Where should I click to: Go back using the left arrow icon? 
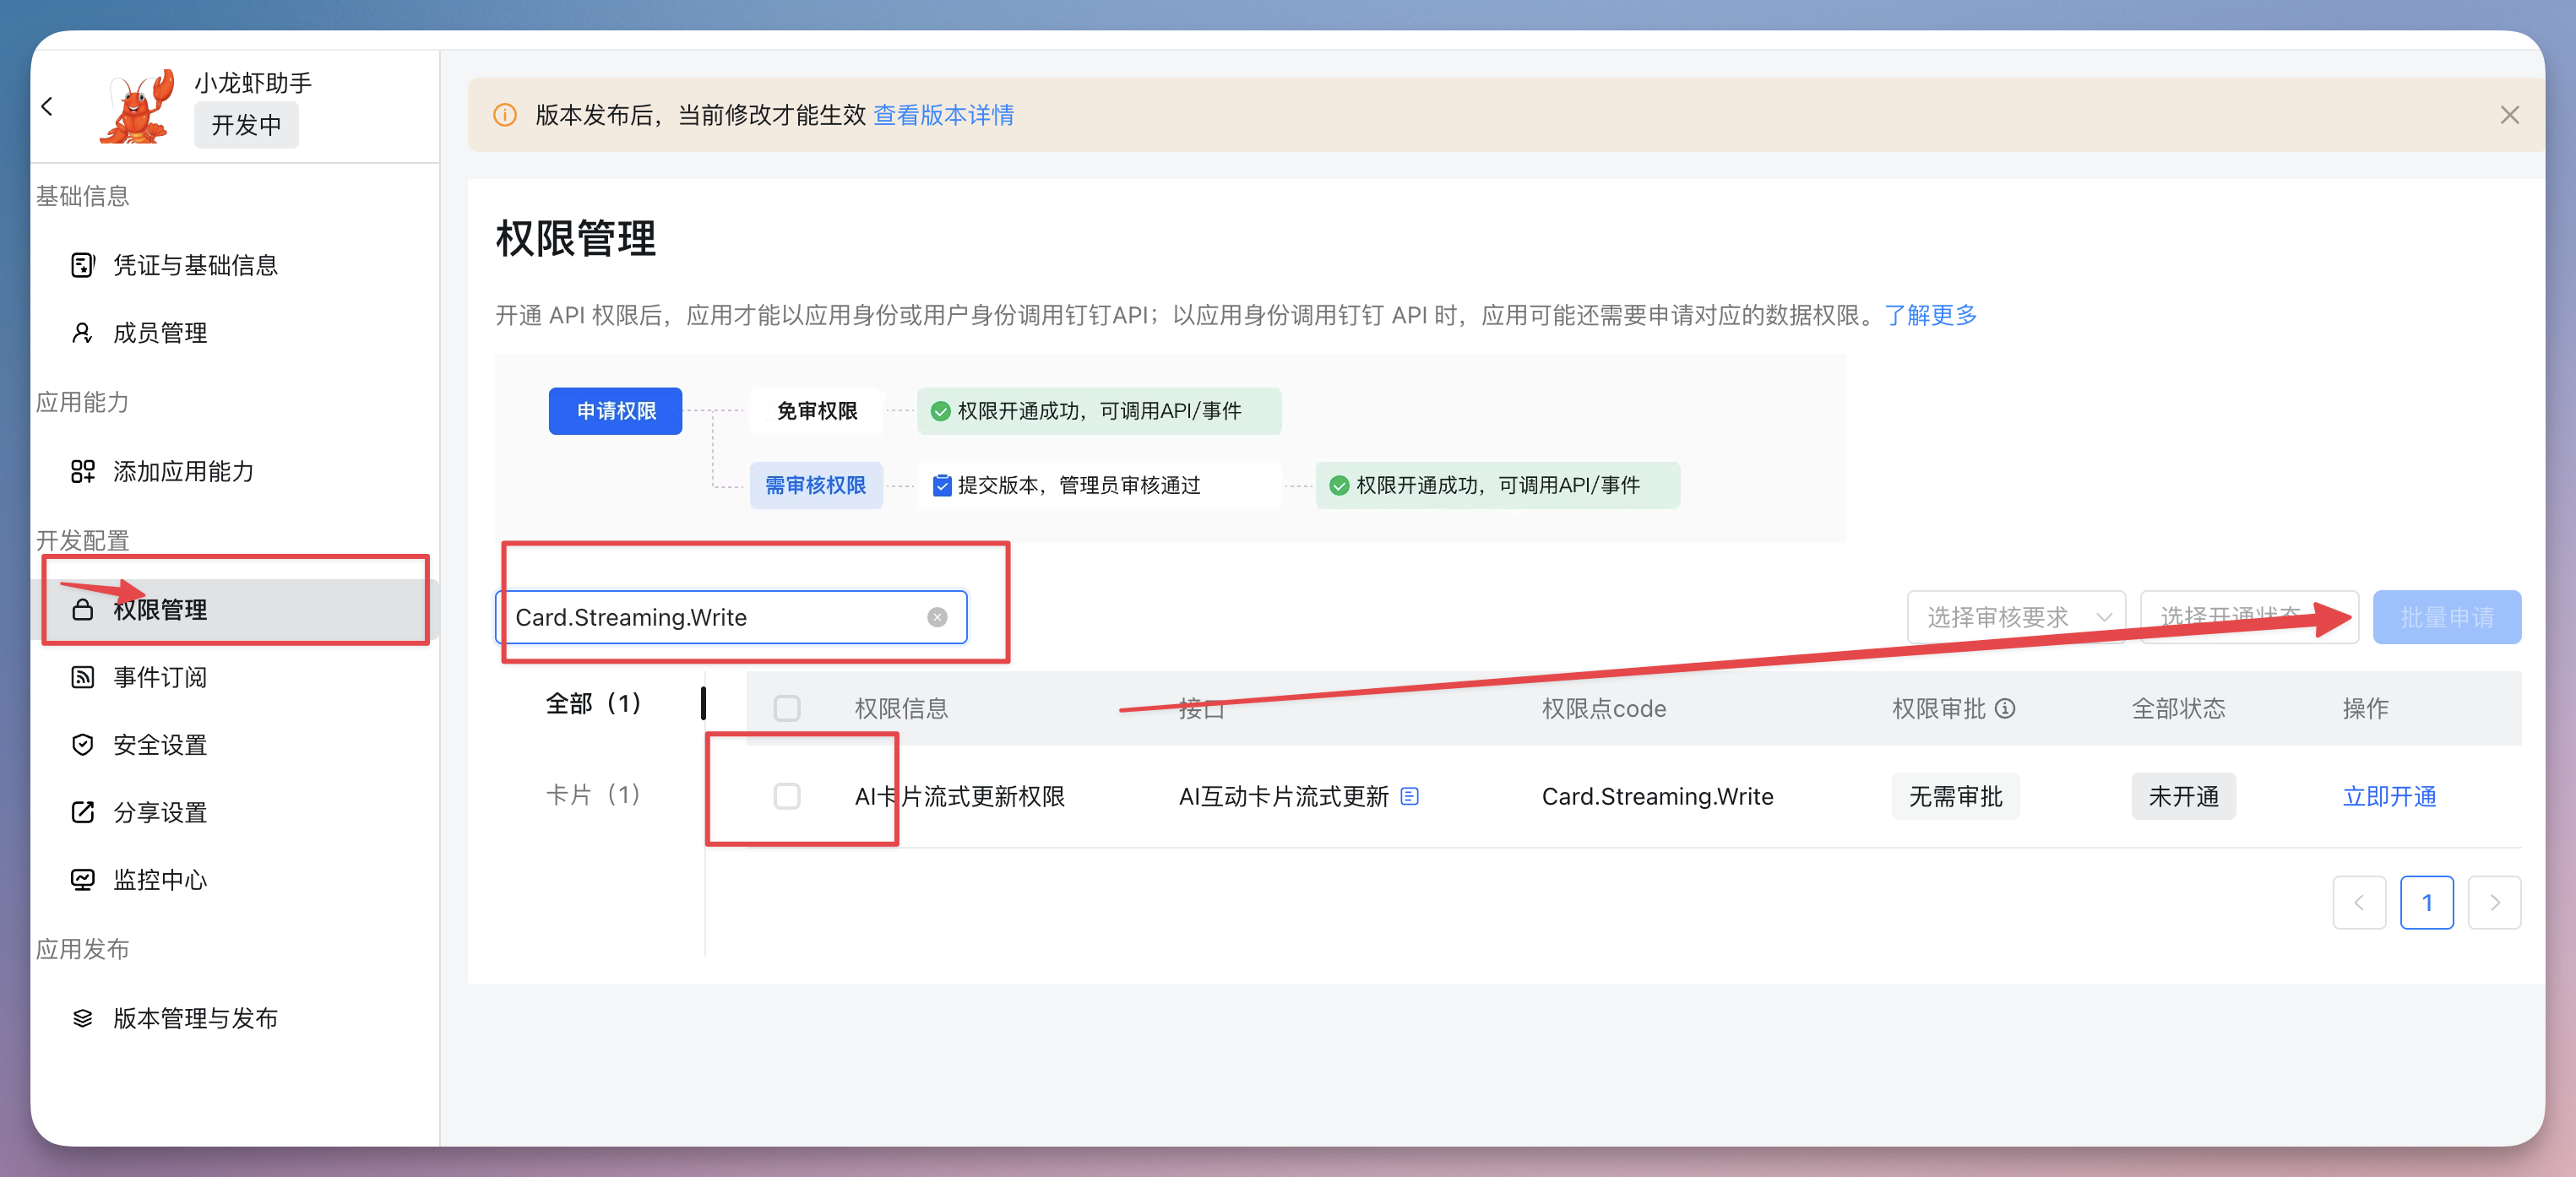47,106
